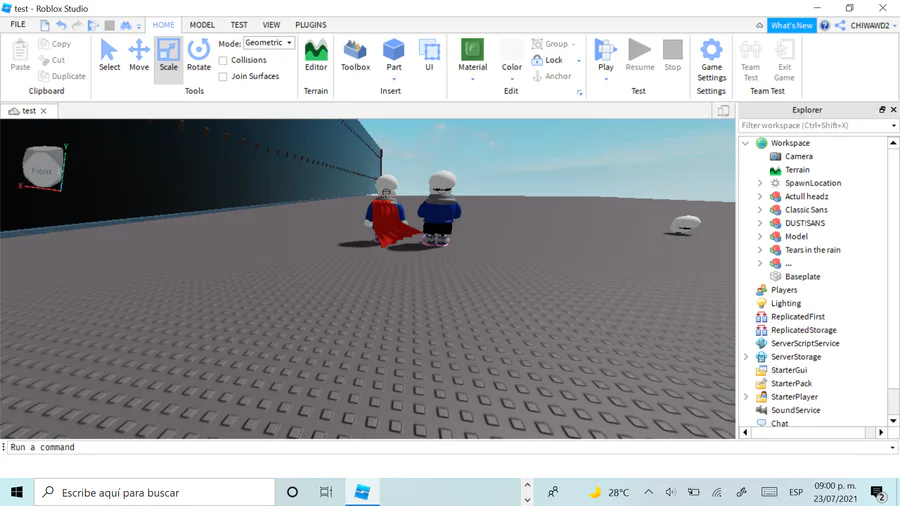Open the Toolbox panel
This screenshot has width=900, height=506.
(x=355, y=55)
